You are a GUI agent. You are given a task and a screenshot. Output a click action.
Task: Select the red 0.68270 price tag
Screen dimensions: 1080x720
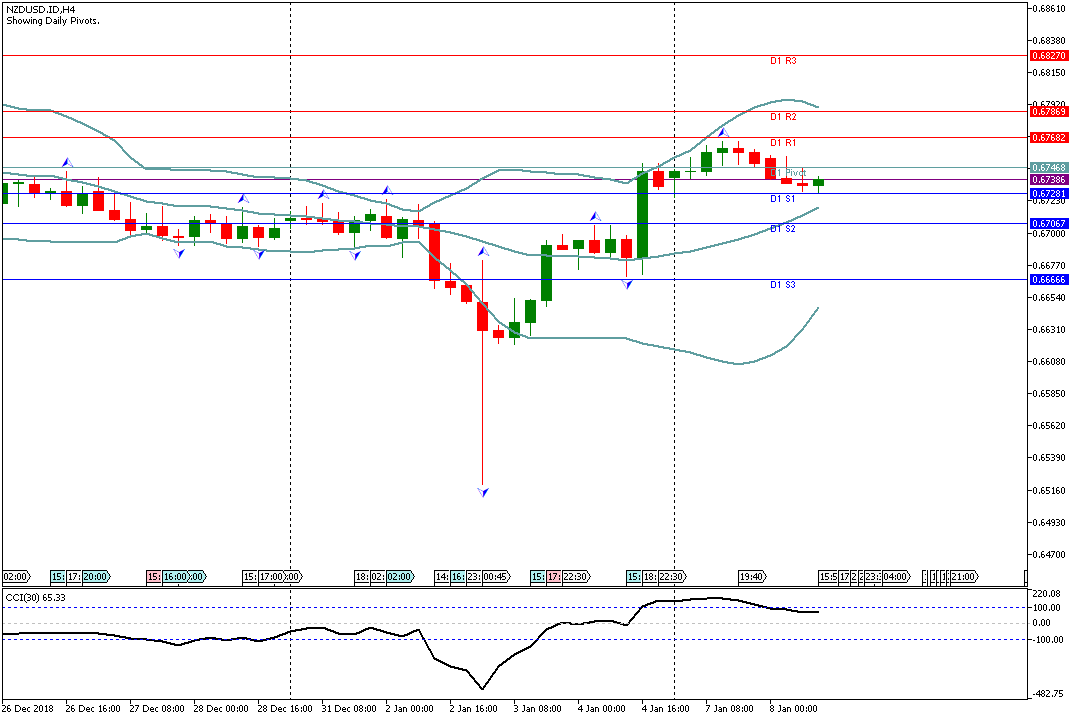(x=1049, y=56)
